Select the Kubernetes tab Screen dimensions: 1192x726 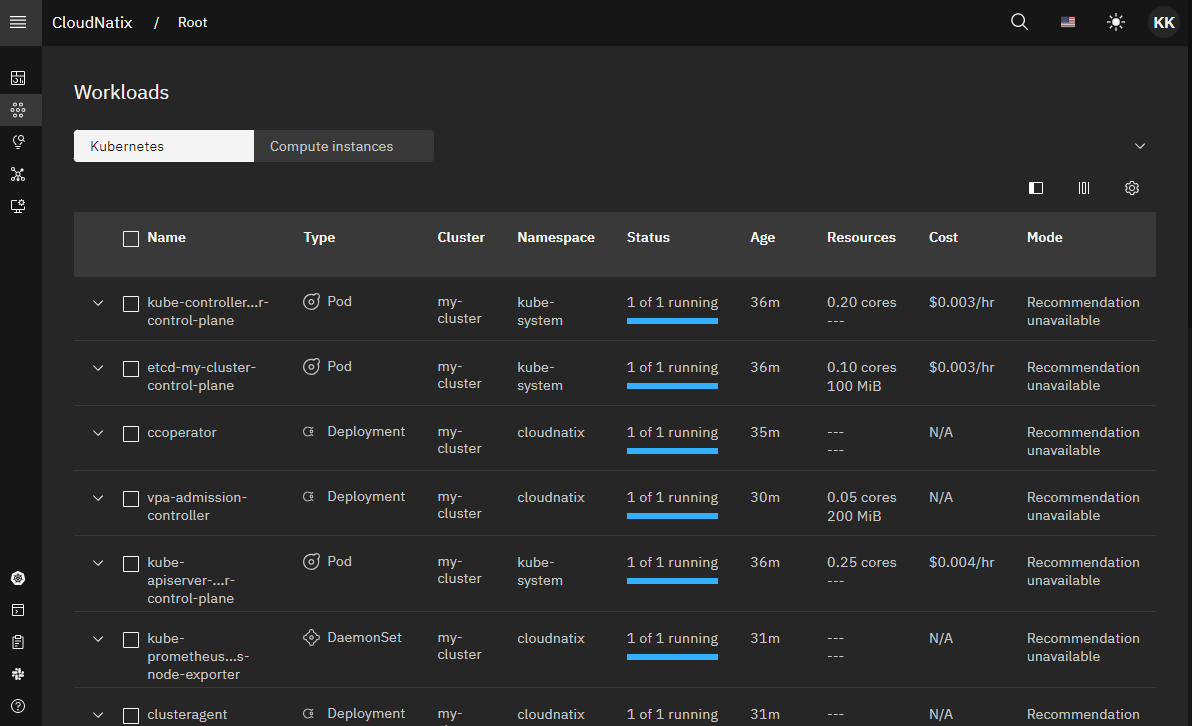(164, 146)
